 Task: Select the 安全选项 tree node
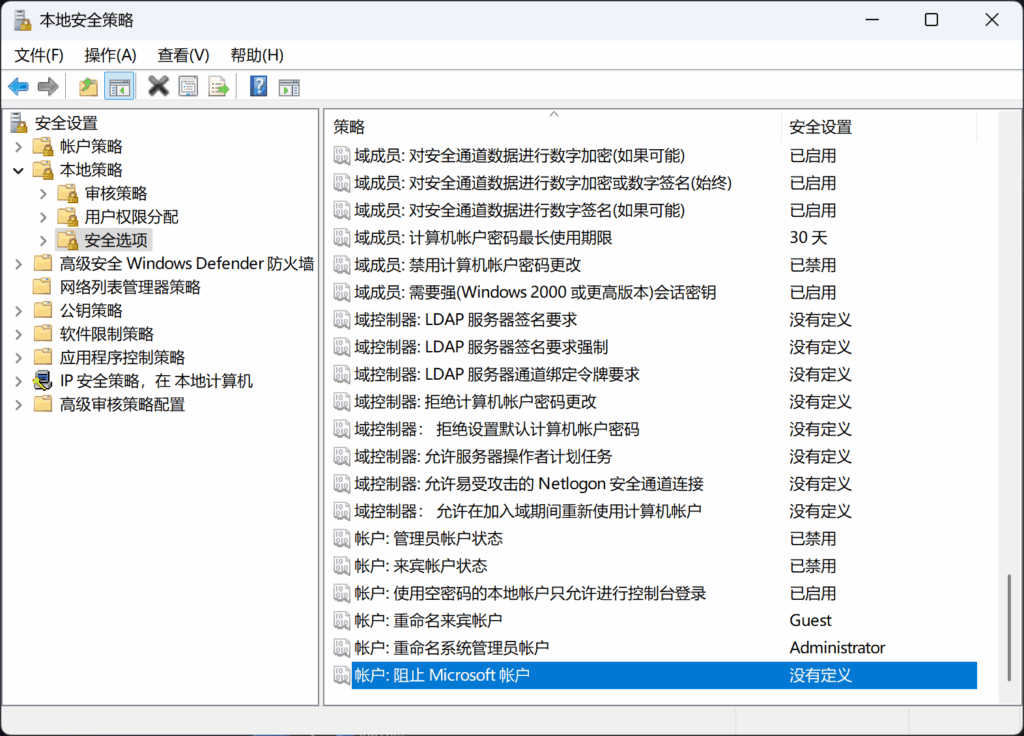pyautogui.click(x=115, y=239)
